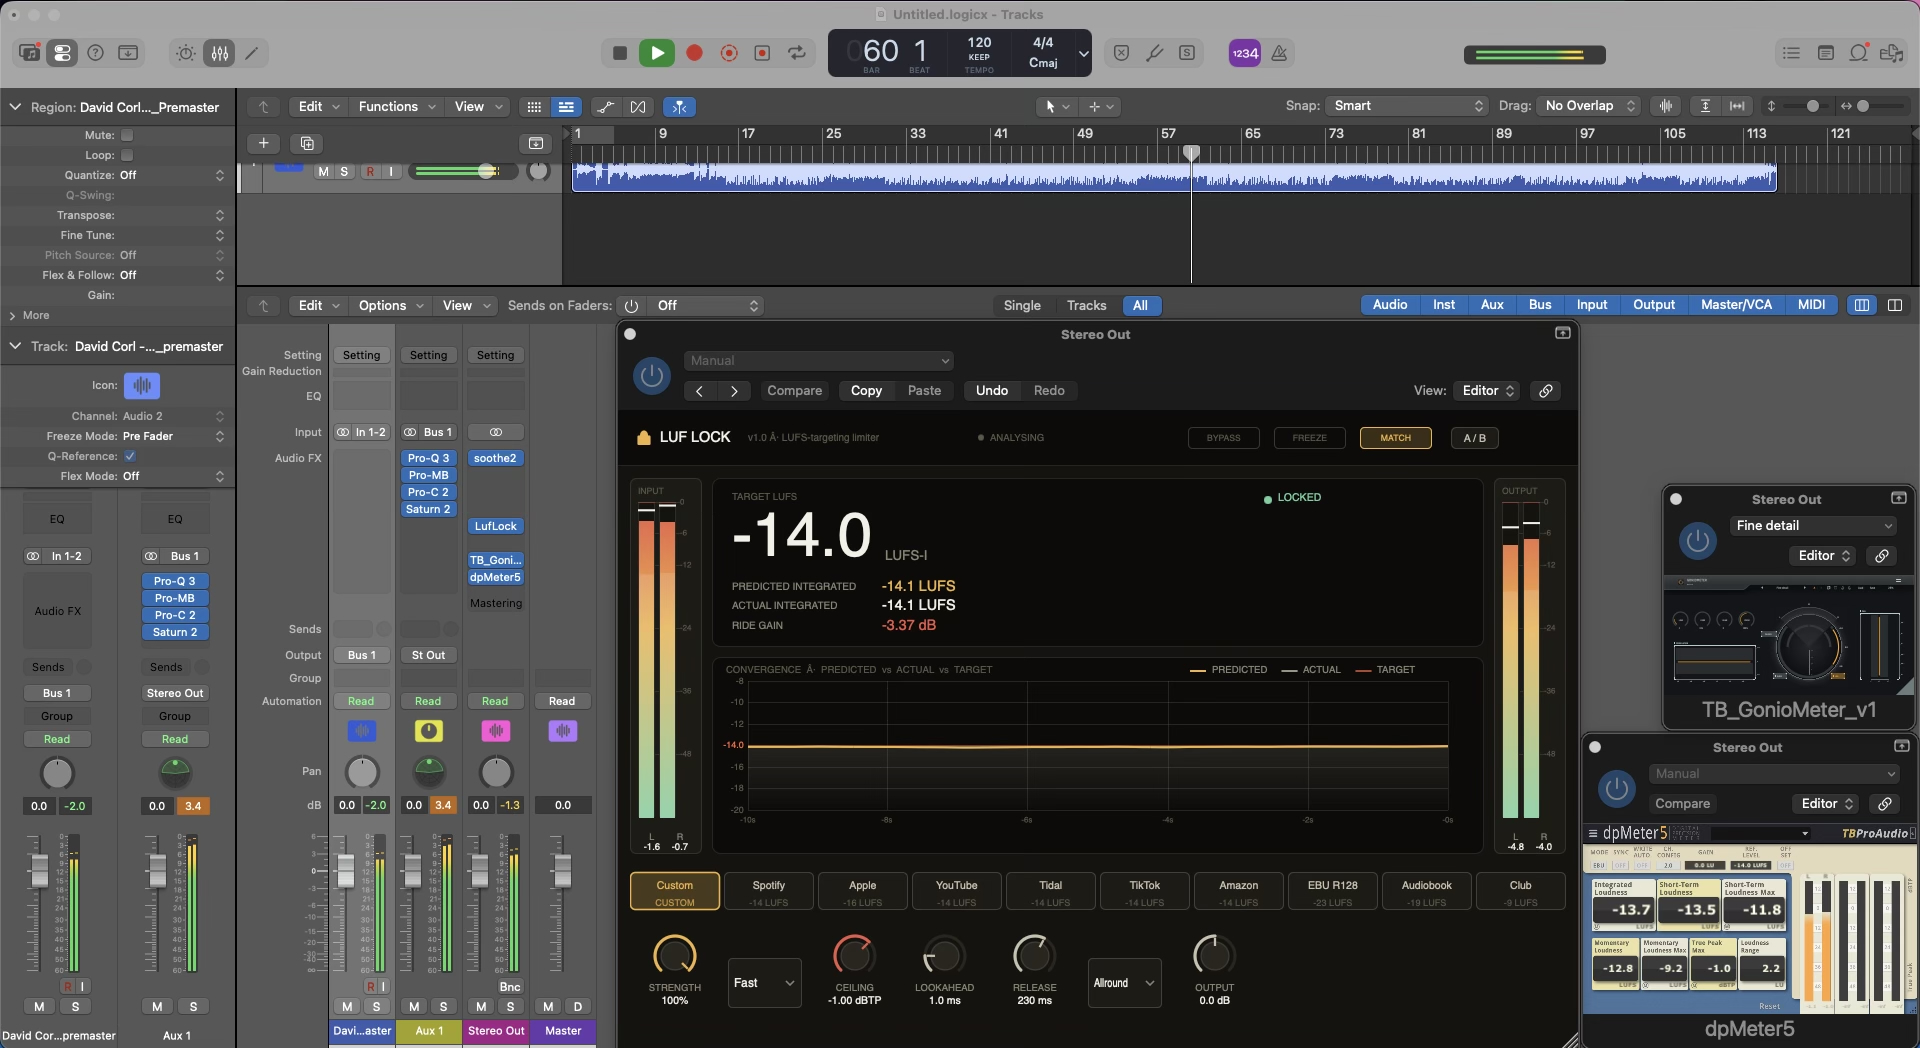
Task: Toggle Cycle mode button
Action: [x=797, y=53]
